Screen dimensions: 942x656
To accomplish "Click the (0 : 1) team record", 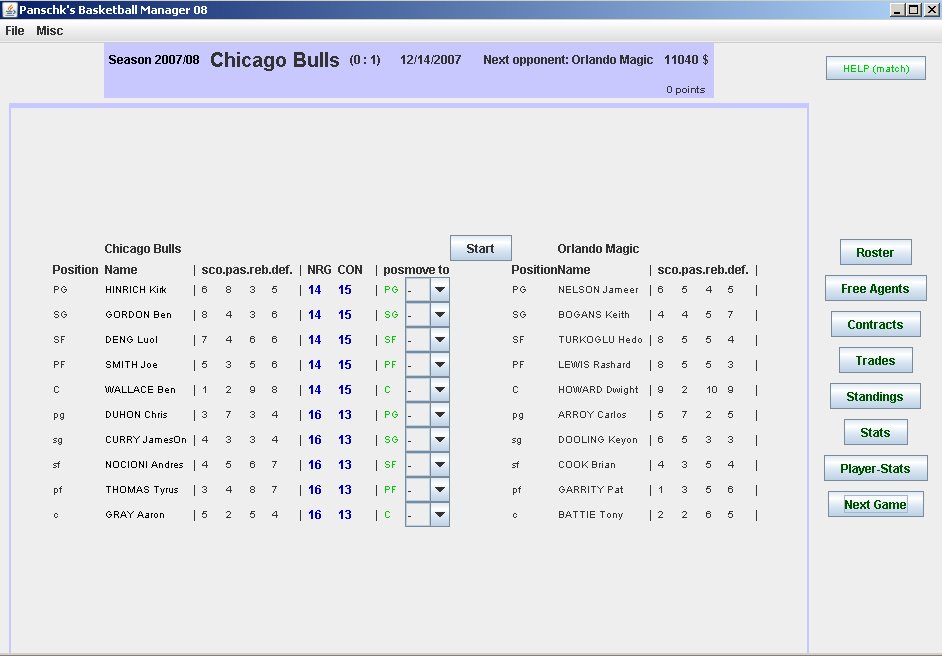I will (365, 59).
